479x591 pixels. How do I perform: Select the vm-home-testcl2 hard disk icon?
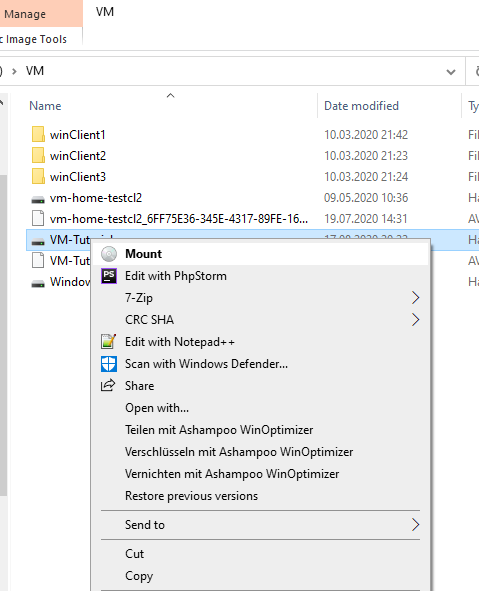(x=38, y=199)
